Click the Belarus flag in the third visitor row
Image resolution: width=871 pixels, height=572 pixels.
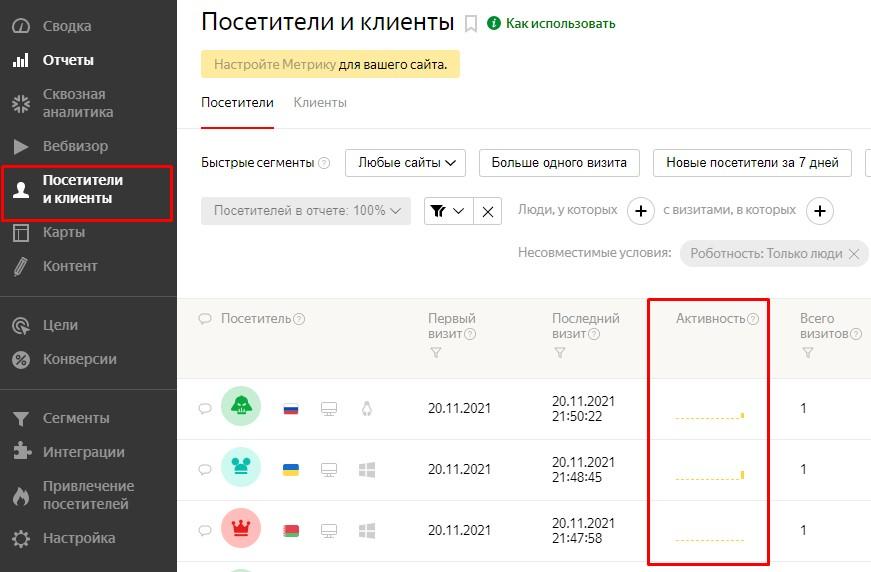(291, 531)
